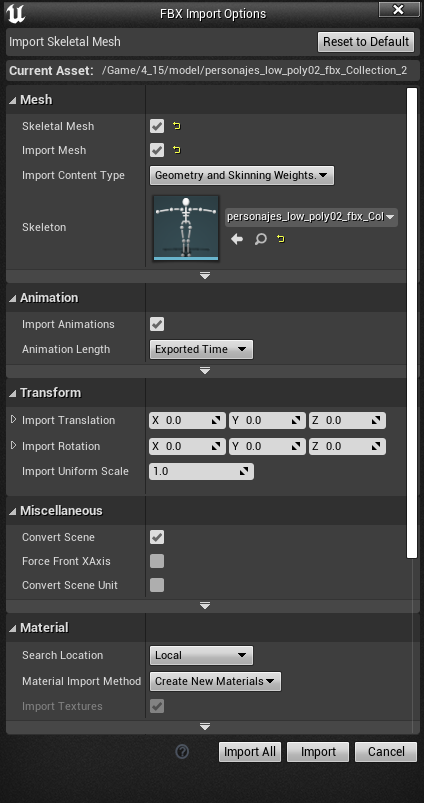Screen dimensions: 424x803
Task: Browse to skeleton with magnifier icon
Action: click(261, 239)
